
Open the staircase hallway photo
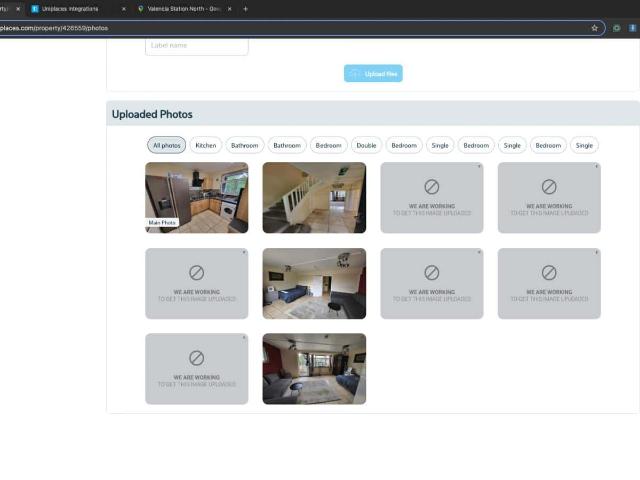tap(314, 197)
